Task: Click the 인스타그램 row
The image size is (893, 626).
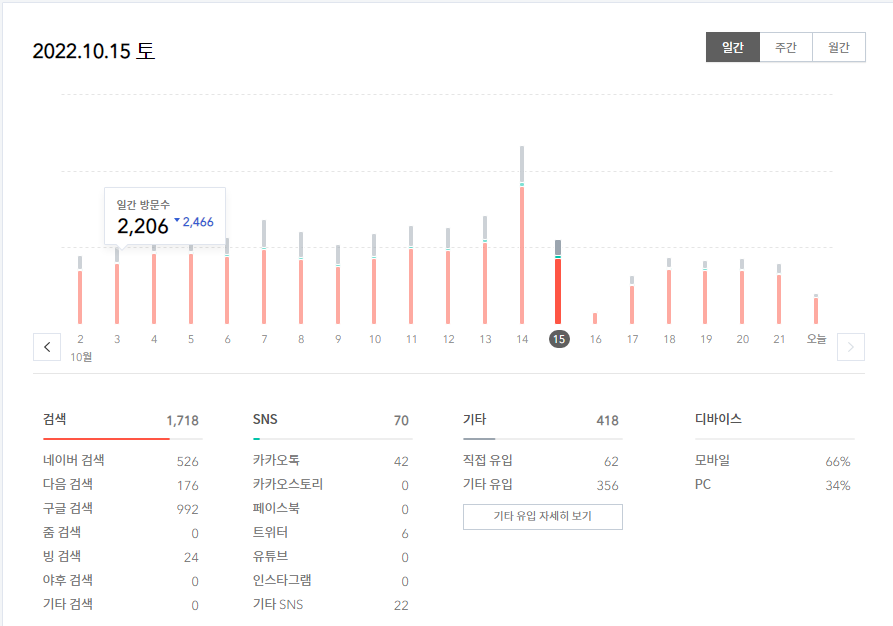Action: (x=331, y=580)
